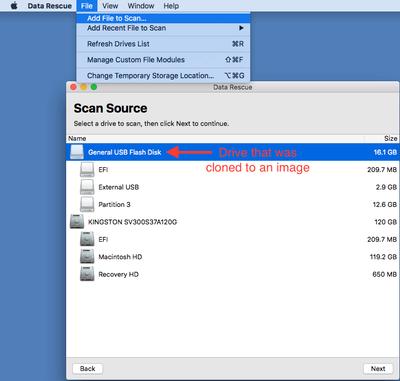The height and width of the screenshot is (381, 400).
Task: Open the Window menu
Action: (141, 6)
